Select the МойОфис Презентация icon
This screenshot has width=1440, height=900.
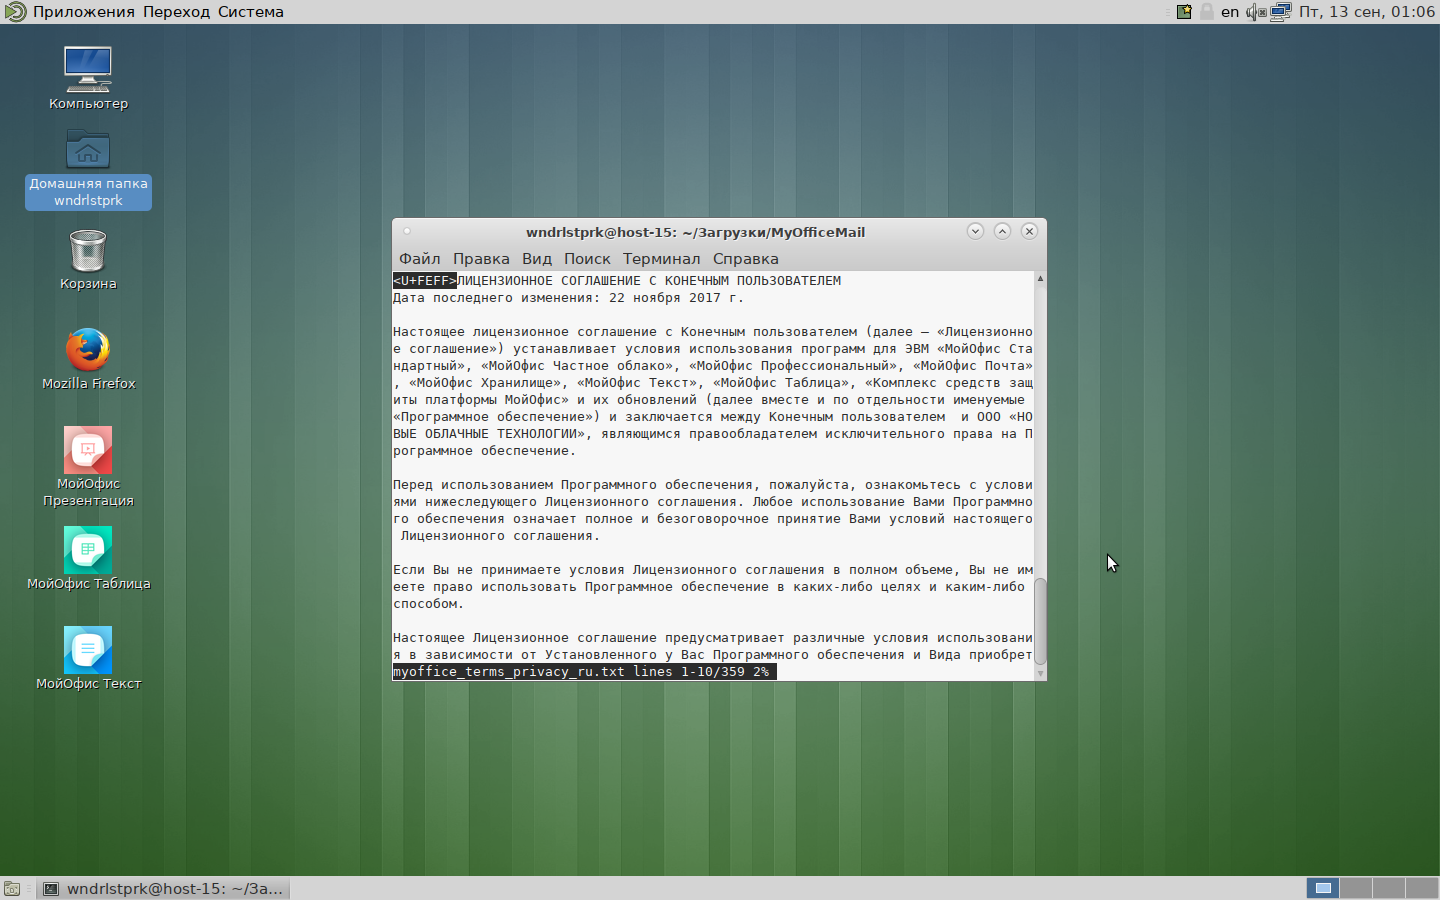pyautogui.click(x=88, y=466)
